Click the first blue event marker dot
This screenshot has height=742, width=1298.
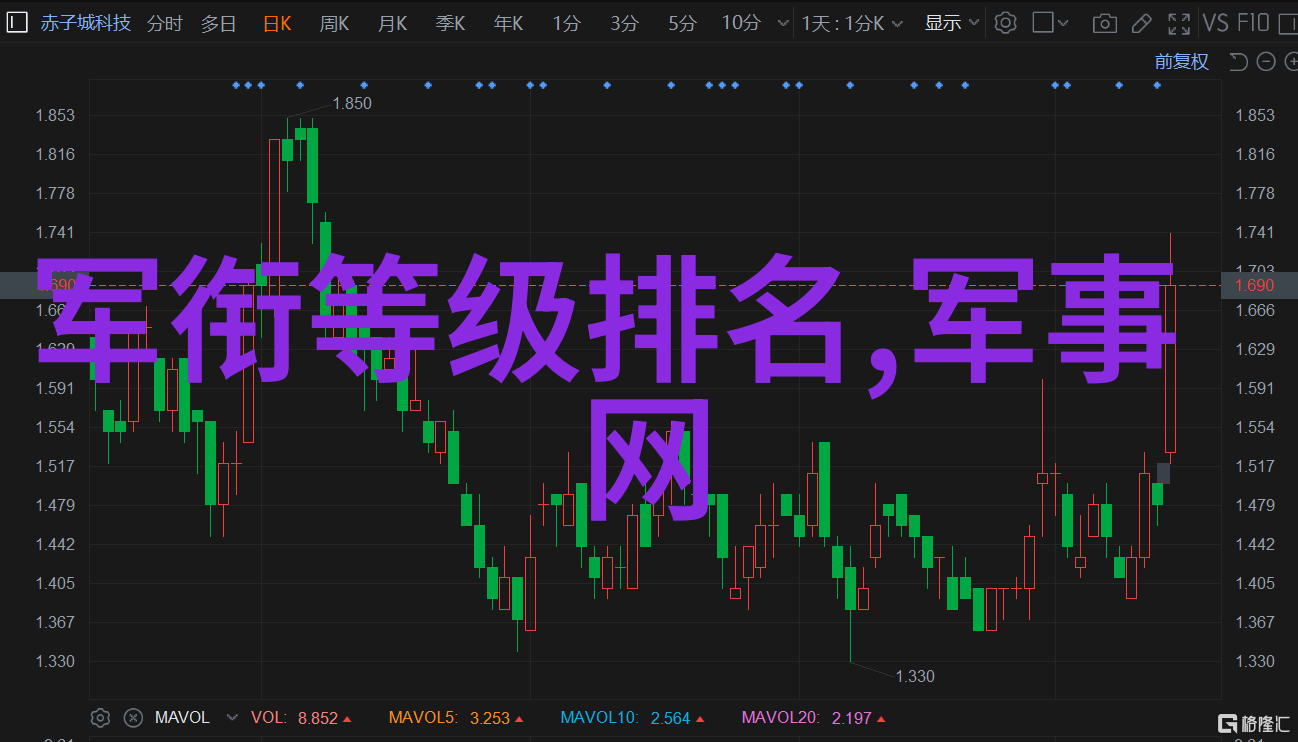pyautogui.click(x=236, y=85)
